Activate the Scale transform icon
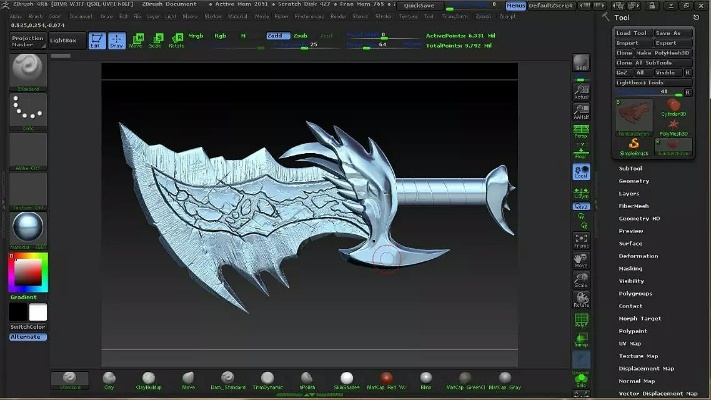Screen dimensions: 711x400 (157, 41)
